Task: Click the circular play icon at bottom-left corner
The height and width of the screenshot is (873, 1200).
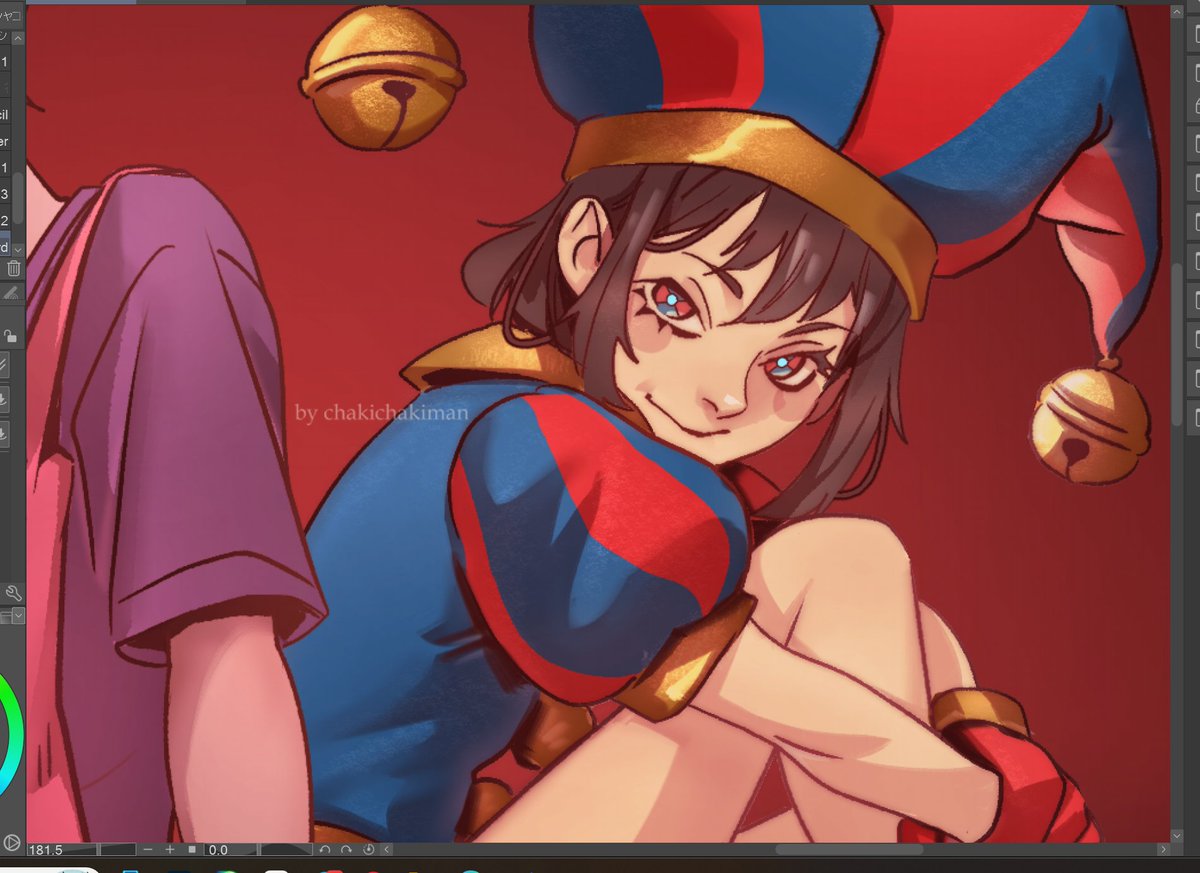Action: pos(12,843)
